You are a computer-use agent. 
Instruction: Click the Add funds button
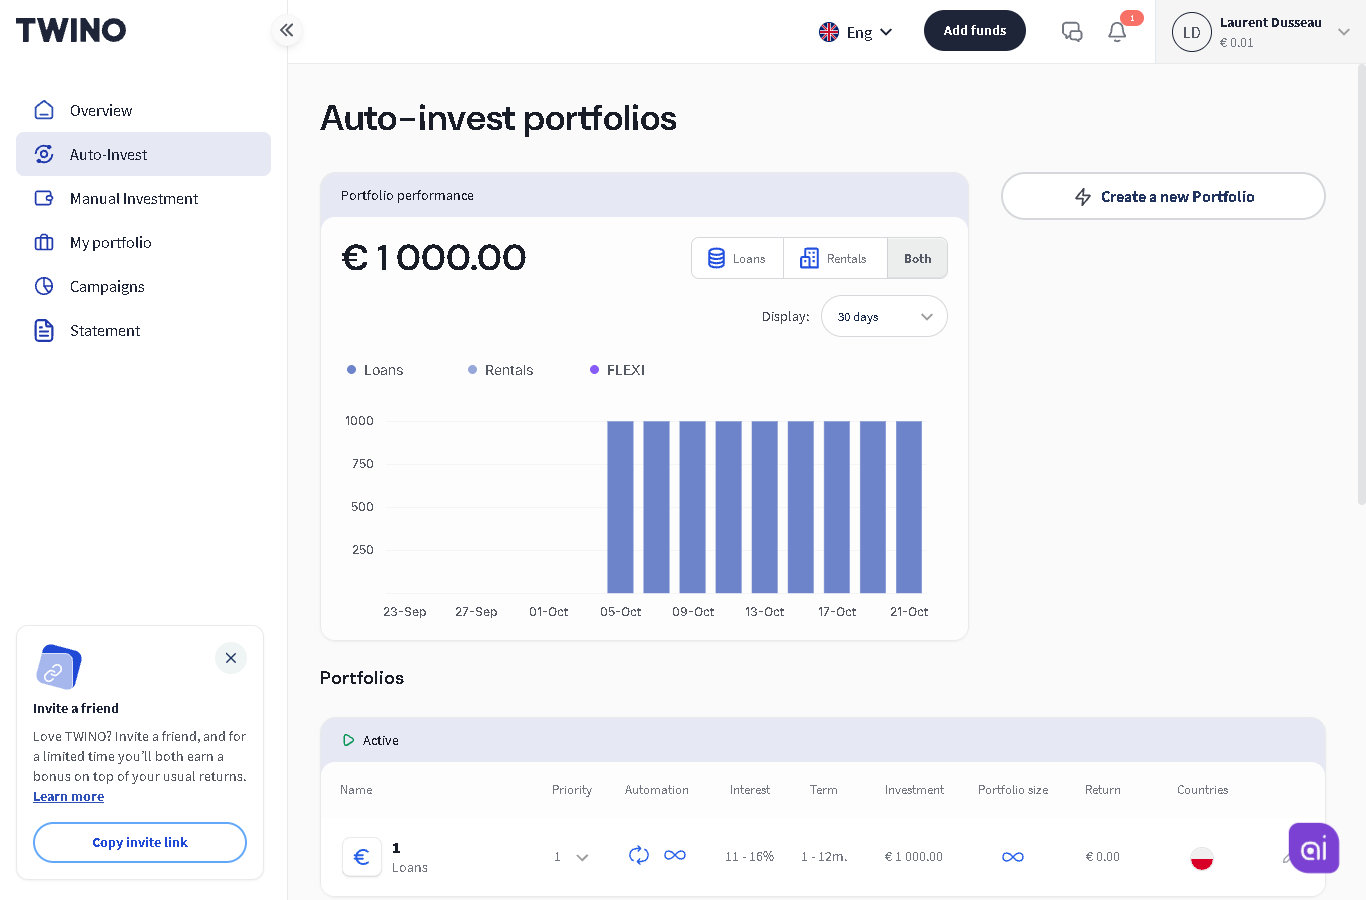point(975,31)
